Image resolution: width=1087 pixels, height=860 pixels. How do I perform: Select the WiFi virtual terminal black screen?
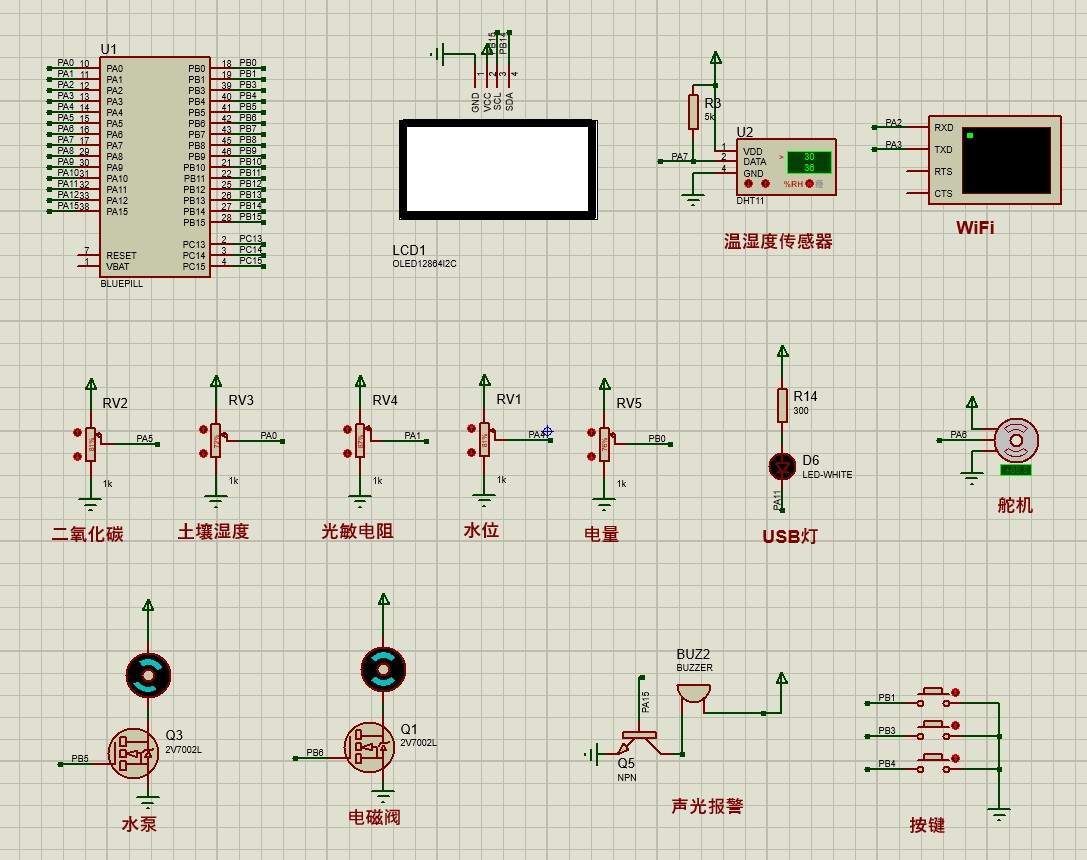pyautogui.click(x=1006, y=160)
